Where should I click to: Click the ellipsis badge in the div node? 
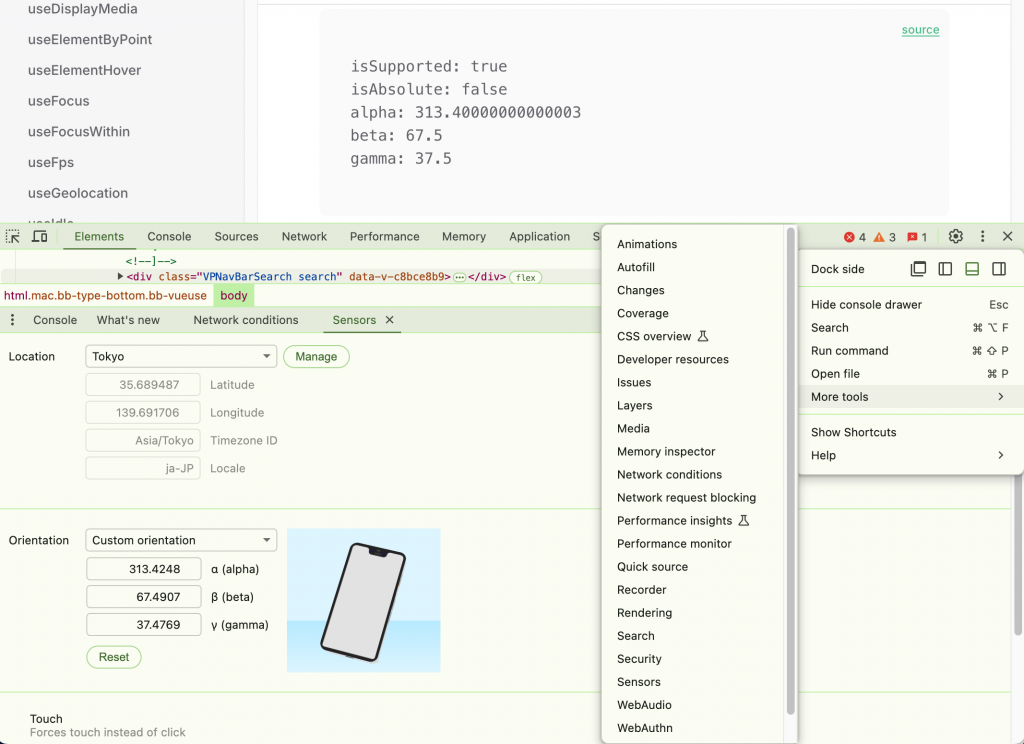pos(459,277)
